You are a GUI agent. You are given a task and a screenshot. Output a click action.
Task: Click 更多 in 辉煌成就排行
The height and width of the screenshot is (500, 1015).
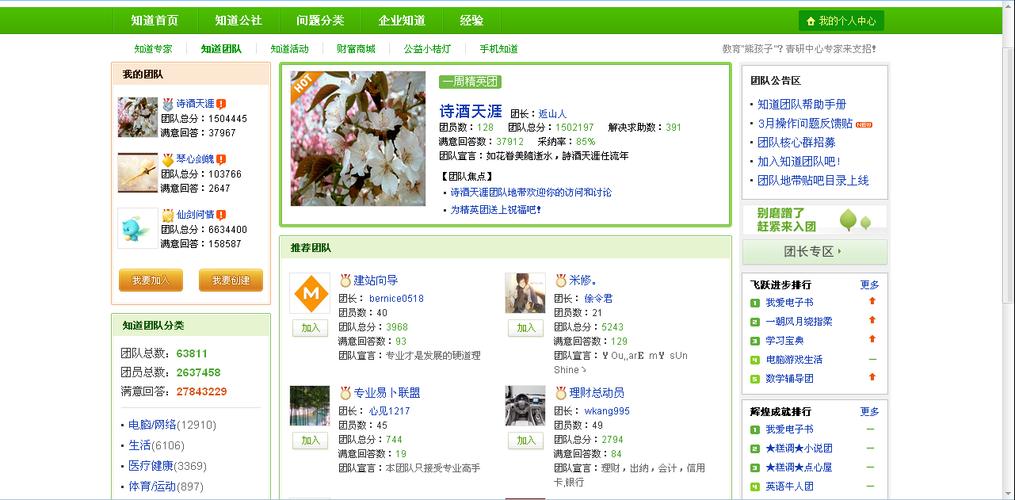869,411
